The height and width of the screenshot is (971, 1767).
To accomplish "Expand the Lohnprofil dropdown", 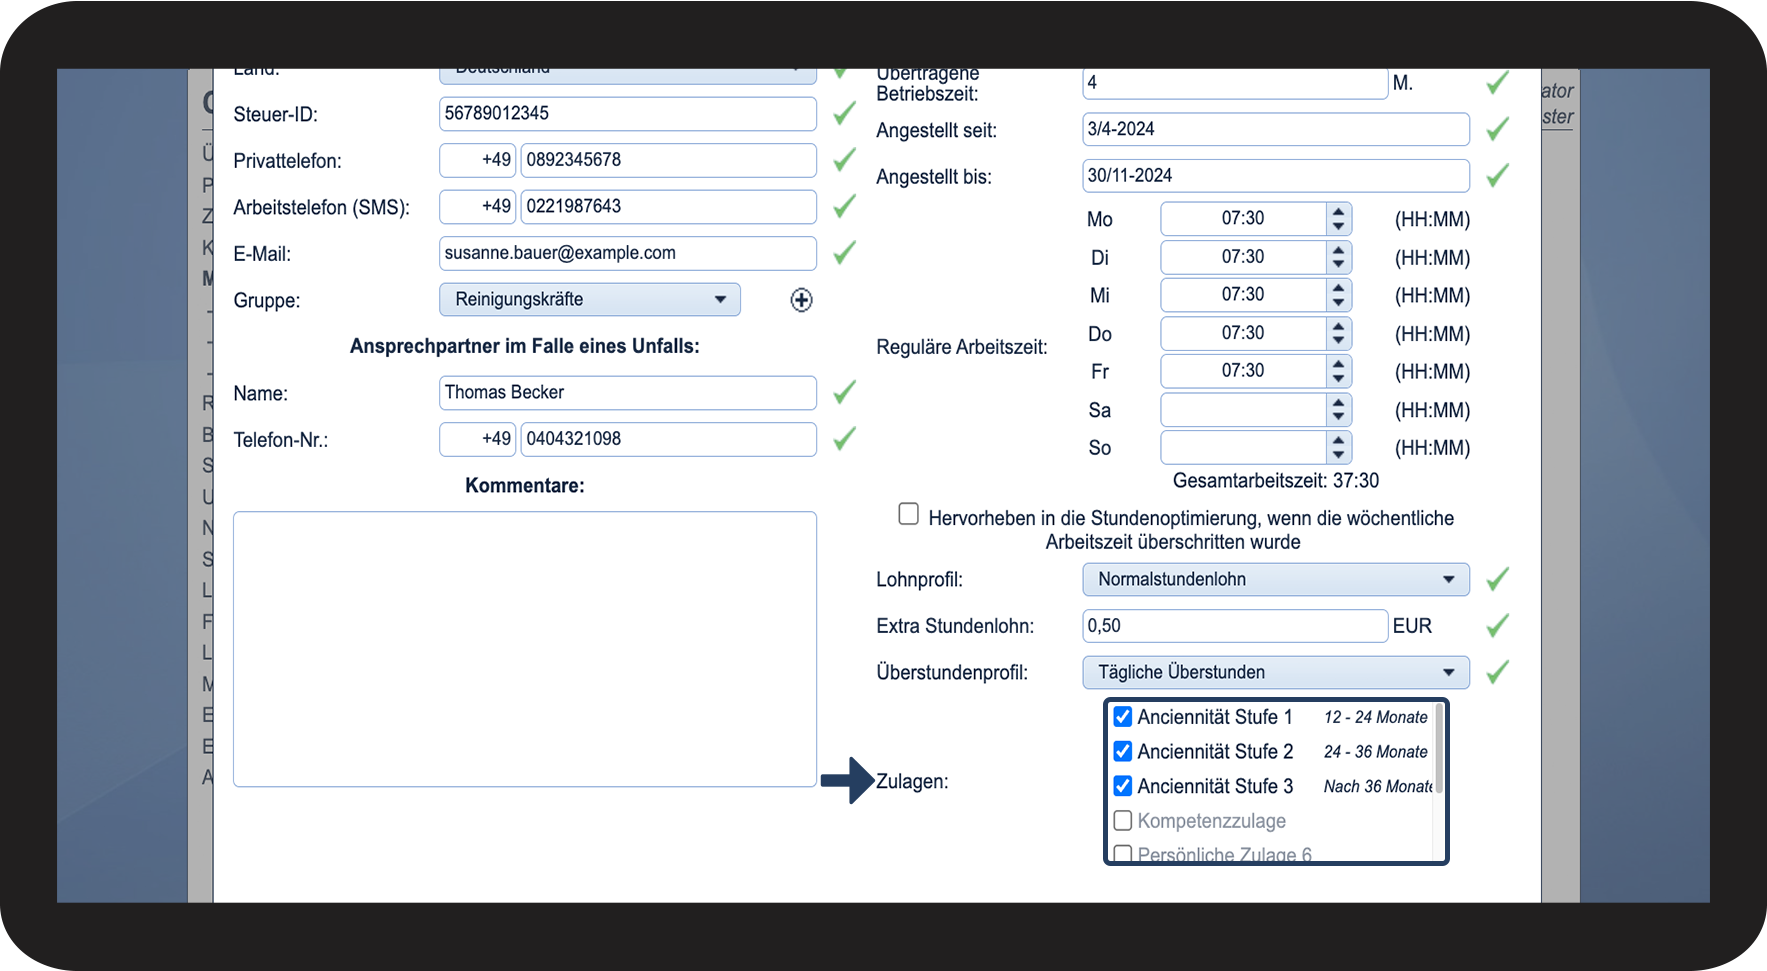I will (x=1275, y=580).
